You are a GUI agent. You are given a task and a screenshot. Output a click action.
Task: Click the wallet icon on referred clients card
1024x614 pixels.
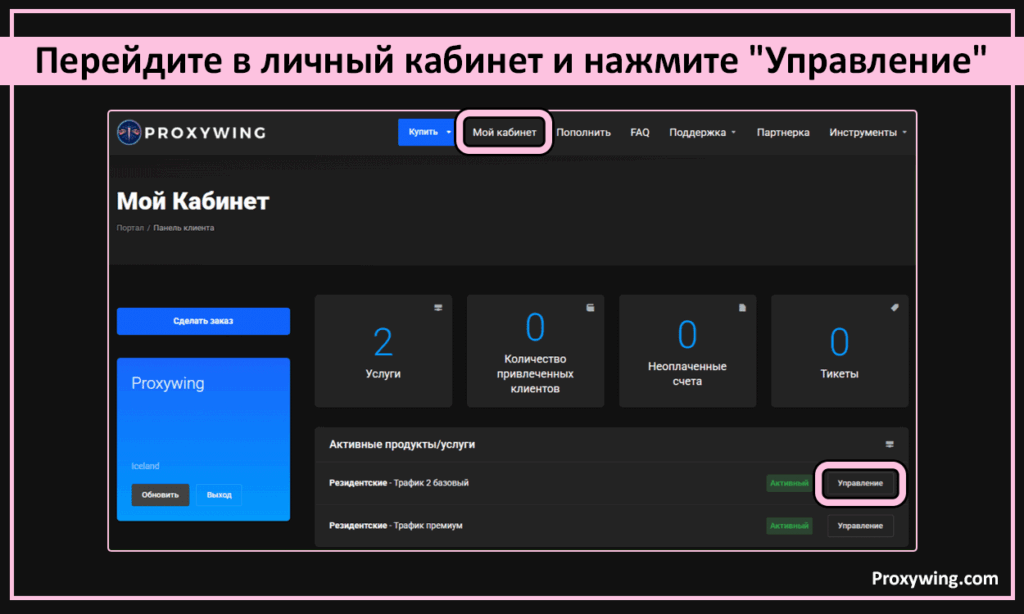tap(590, 308)
